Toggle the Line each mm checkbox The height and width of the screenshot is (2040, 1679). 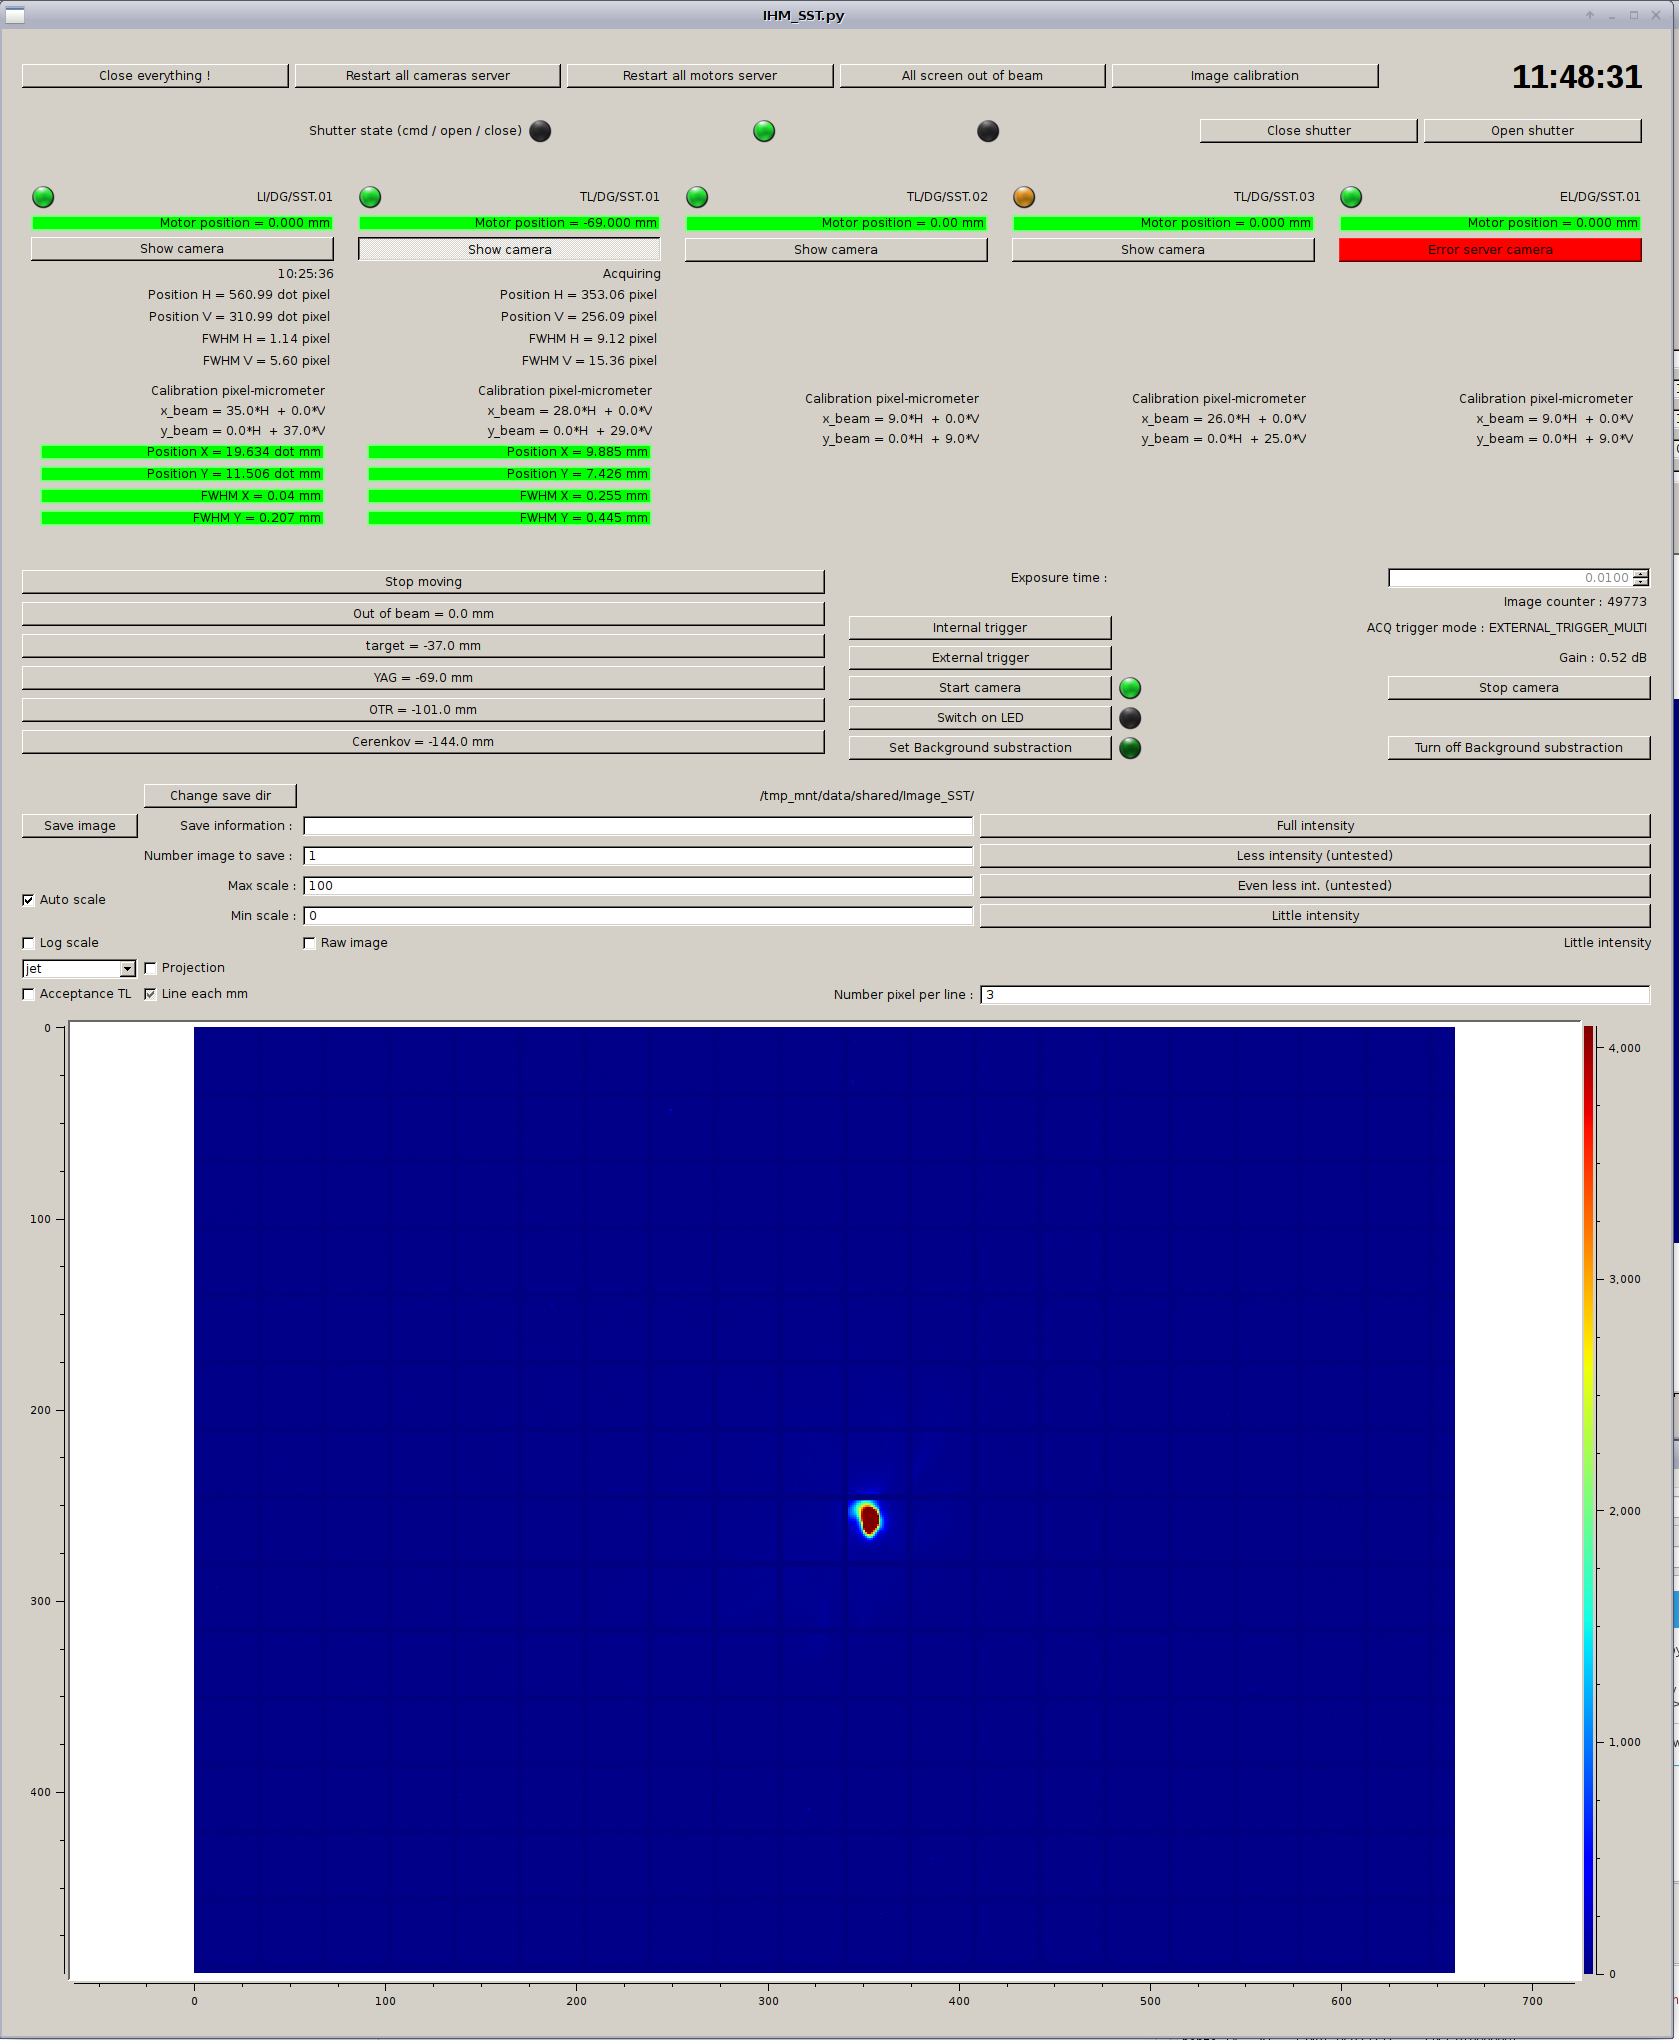coord(150,994)
